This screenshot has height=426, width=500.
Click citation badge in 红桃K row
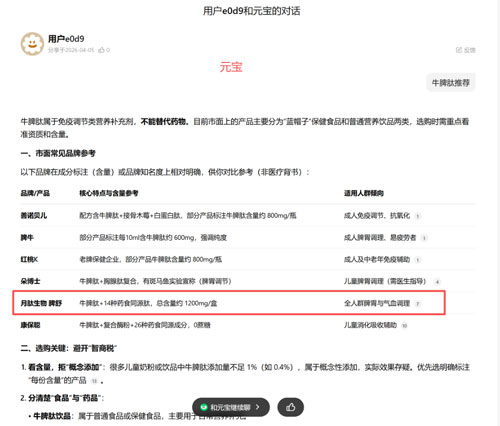[418, 260]
